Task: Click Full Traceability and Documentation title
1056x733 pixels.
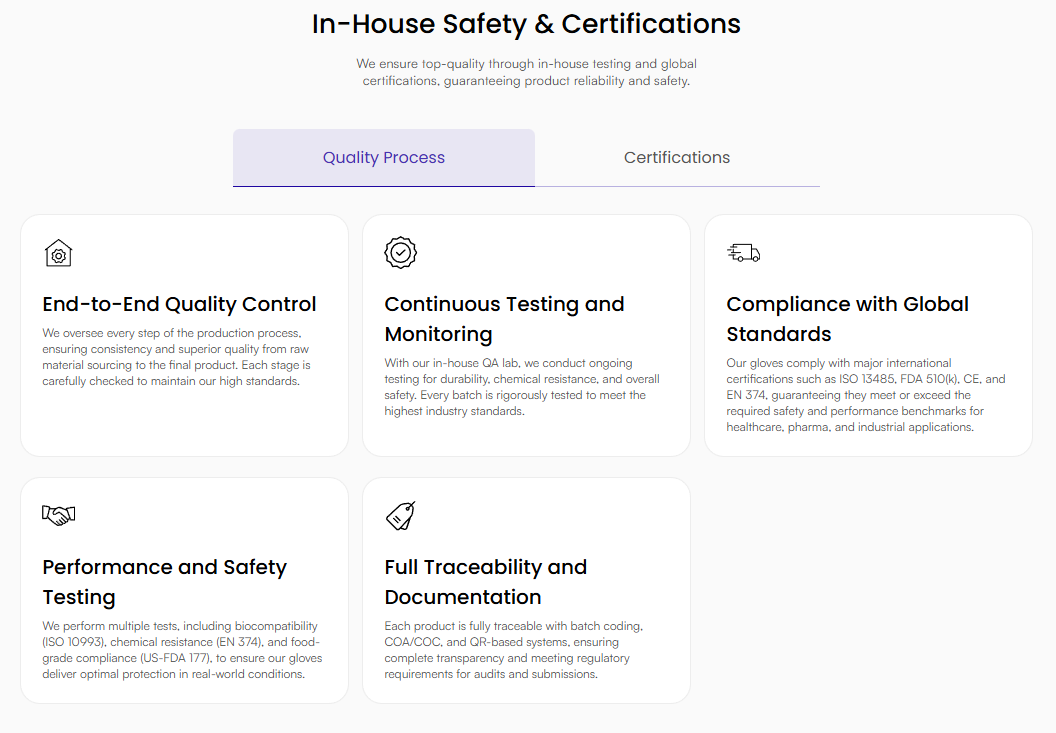Action: tap(485, 582)
